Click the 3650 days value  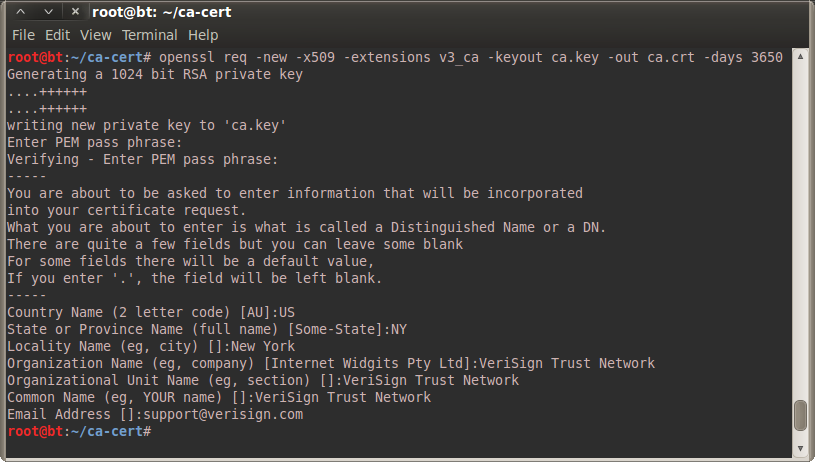tap(766, 58)
